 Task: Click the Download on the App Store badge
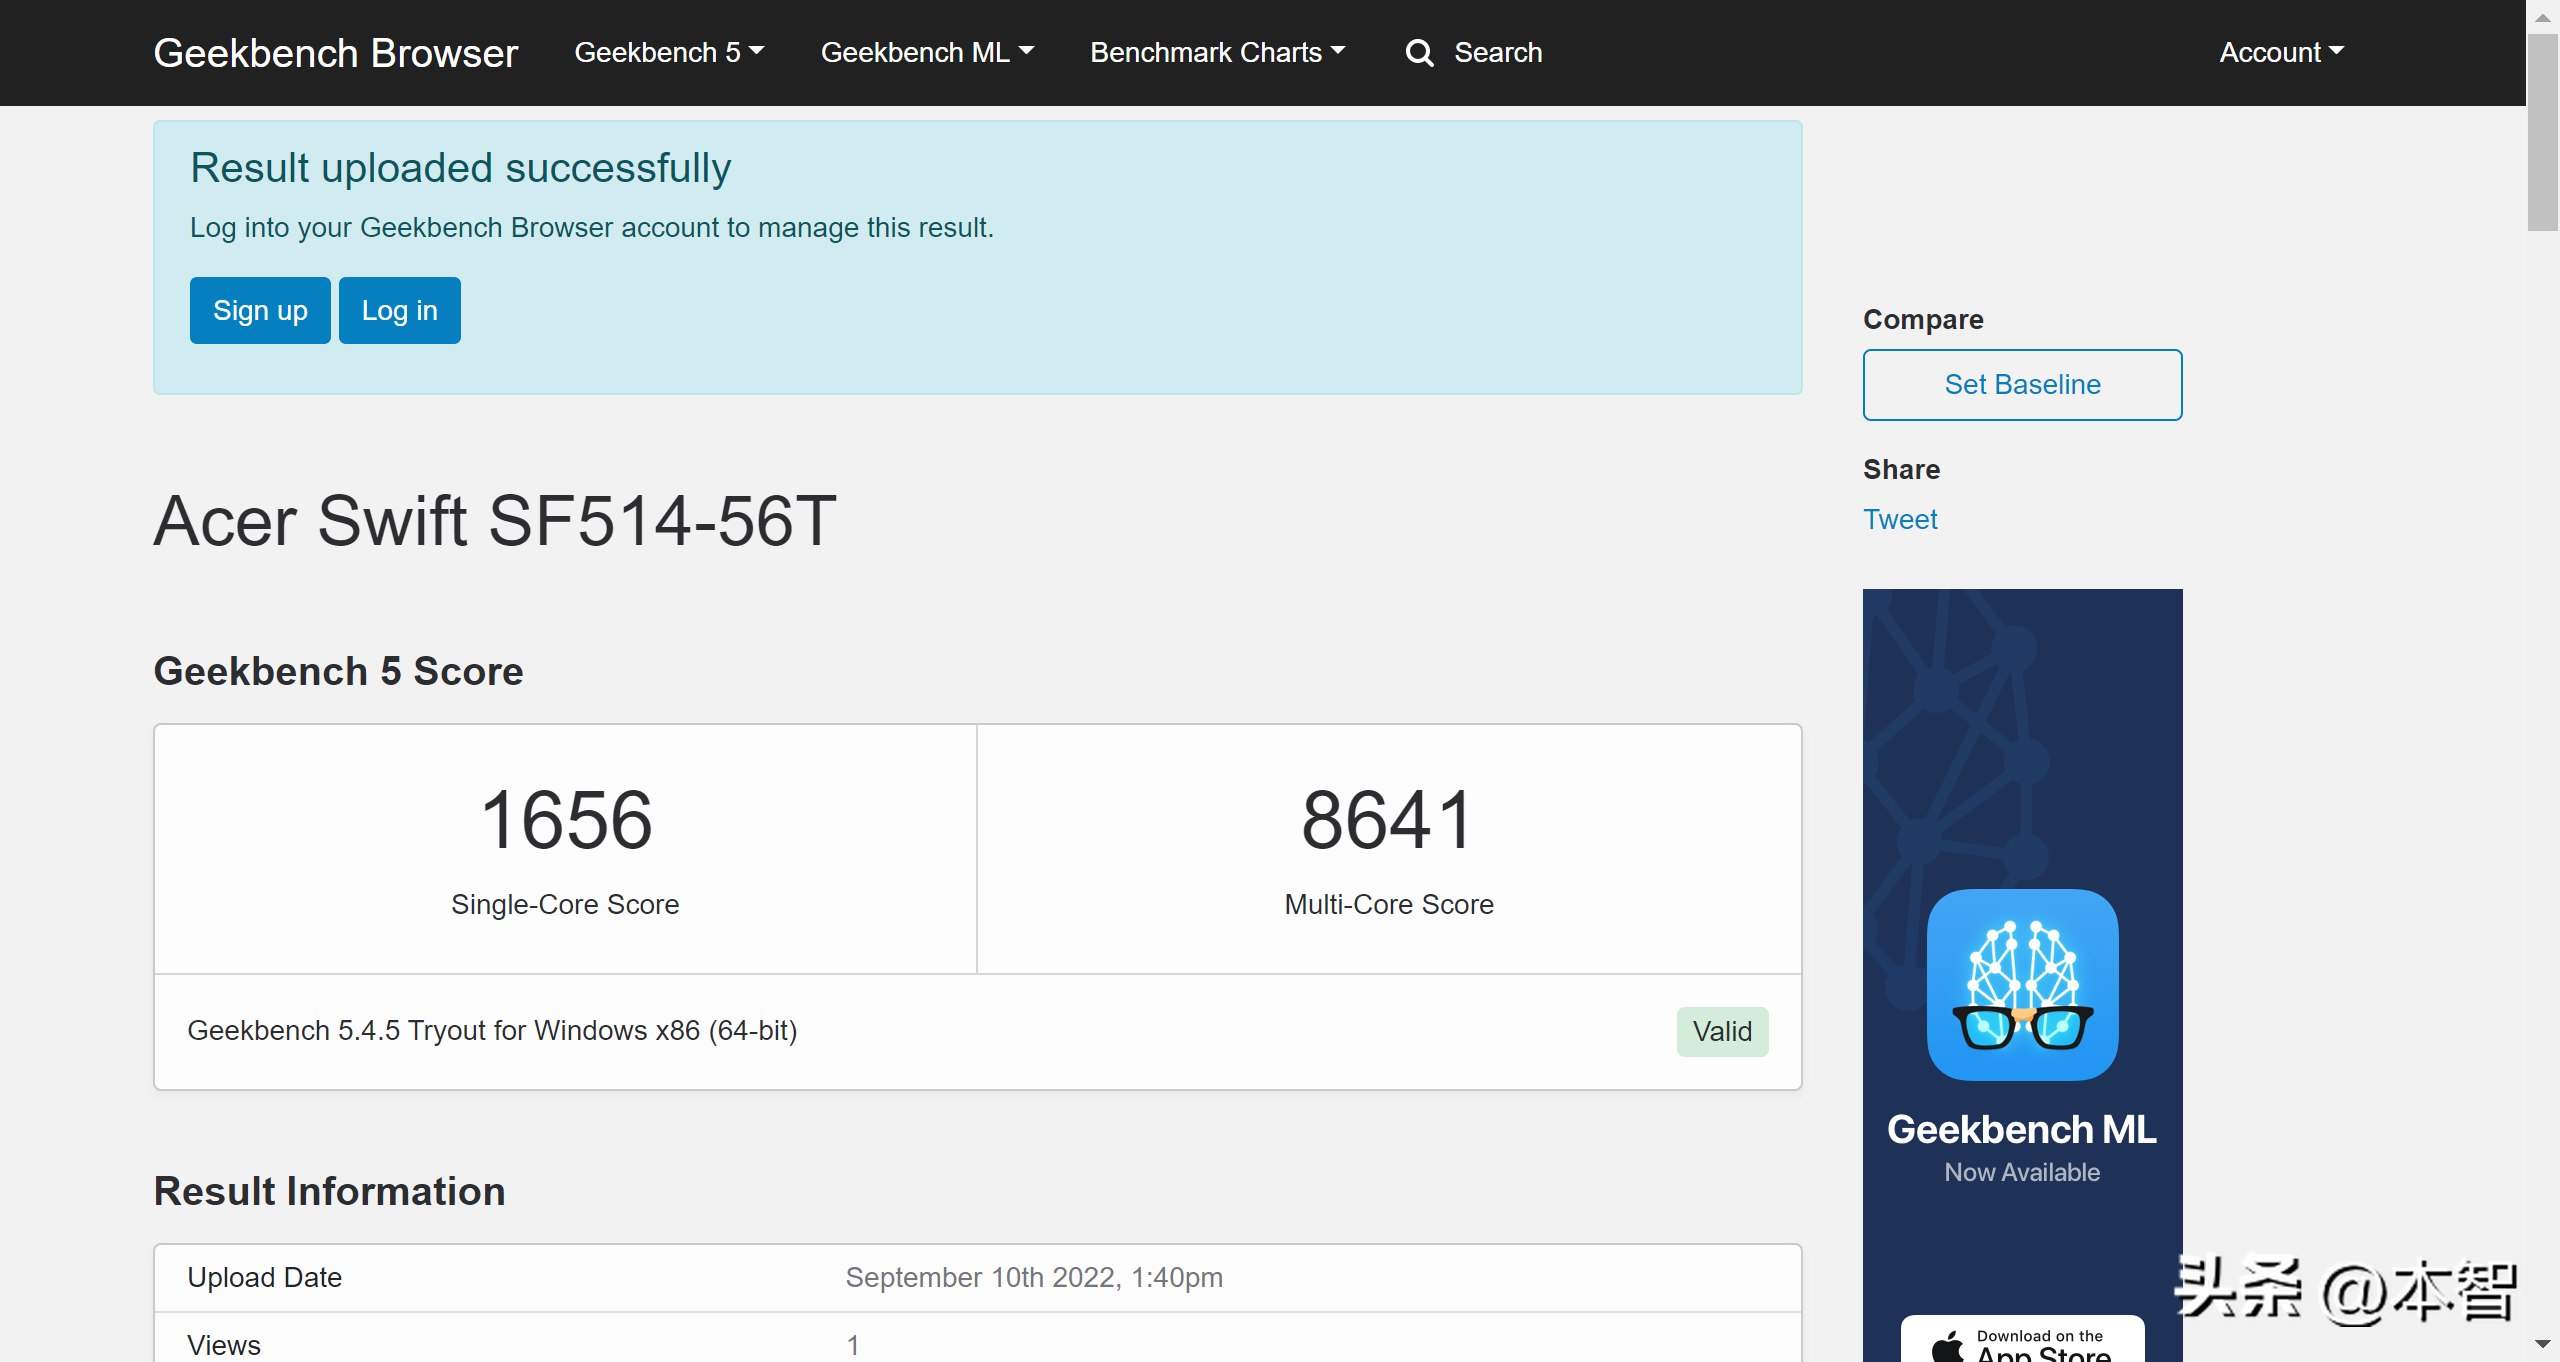(x=2022, y=1340)
